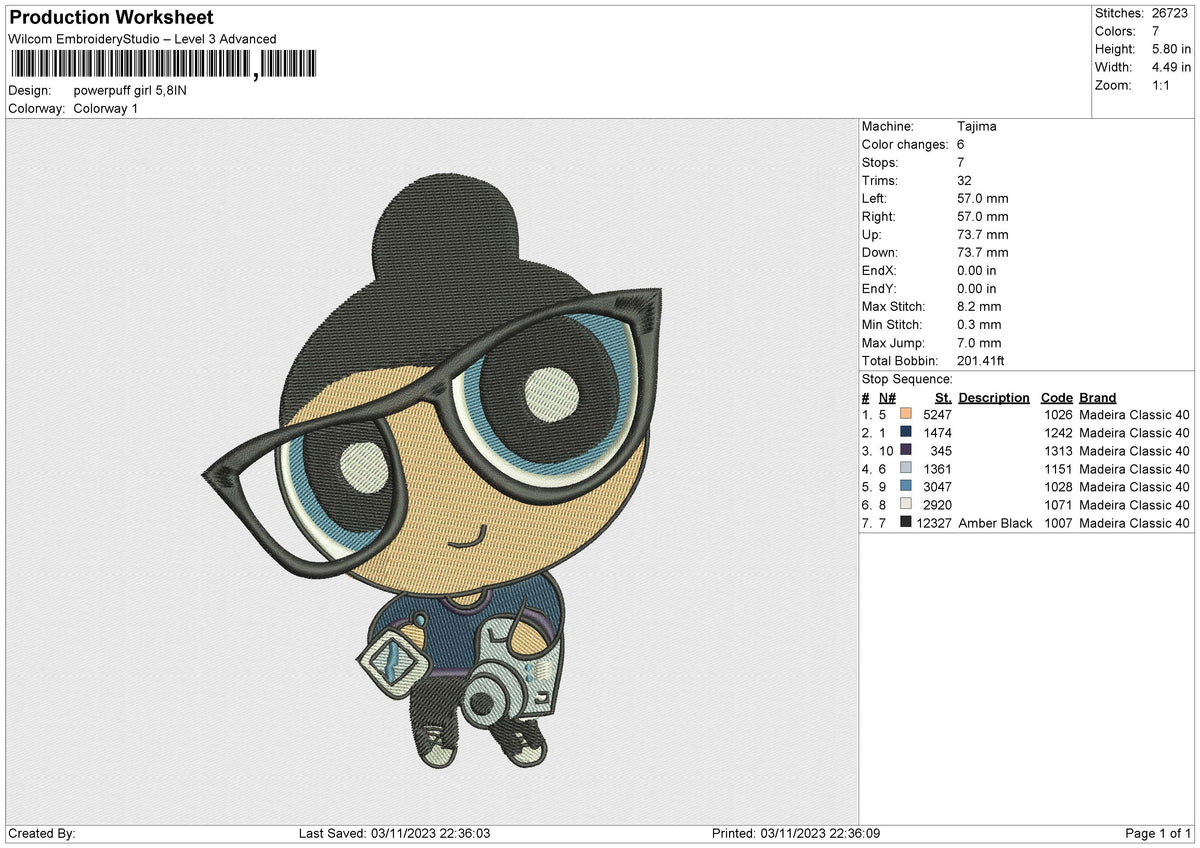Click the 'Production Worksheet' title
1200x848 pixels.
click(111, 18)
